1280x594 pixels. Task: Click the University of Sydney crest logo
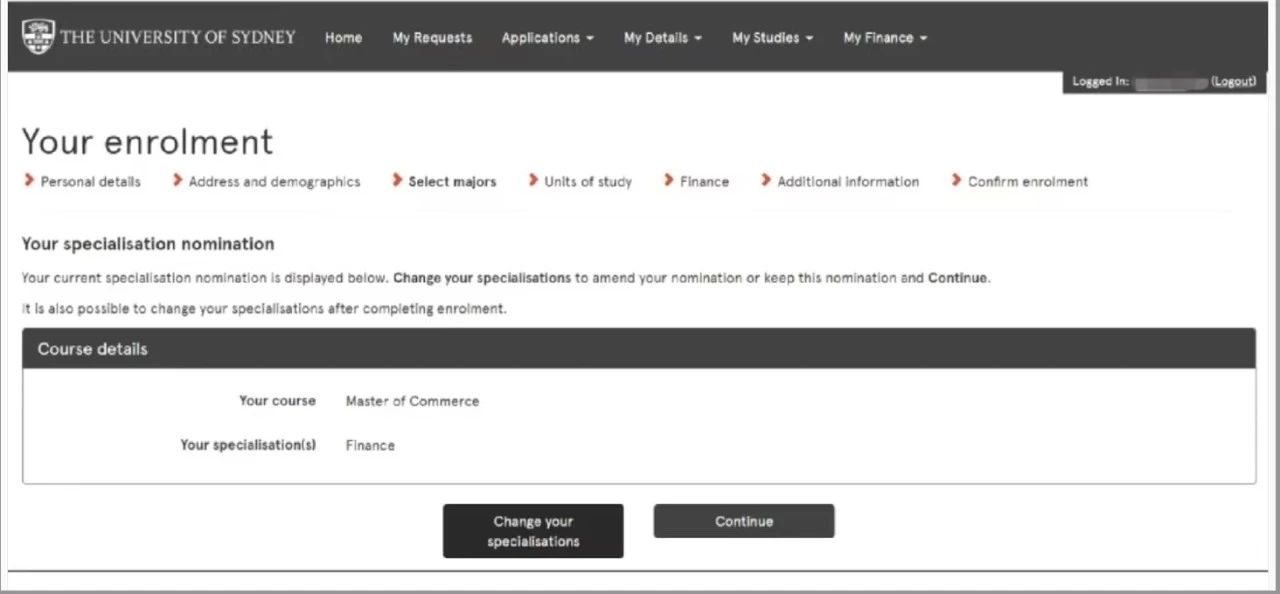point(38,37)
